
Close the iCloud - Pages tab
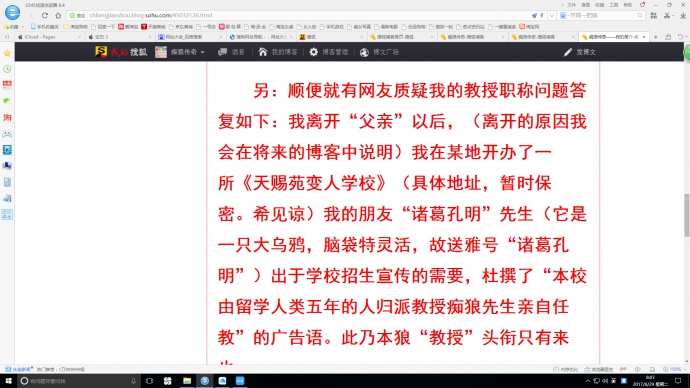point(79,37)
